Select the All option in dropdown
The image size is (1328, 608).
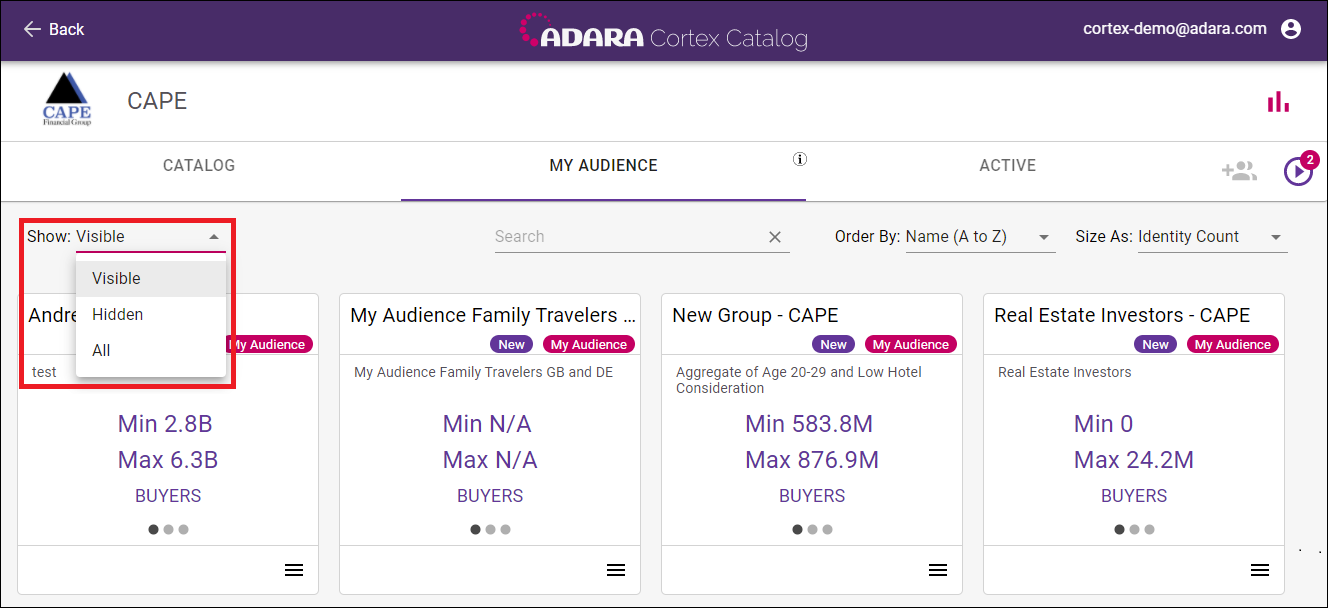point(151,351)
